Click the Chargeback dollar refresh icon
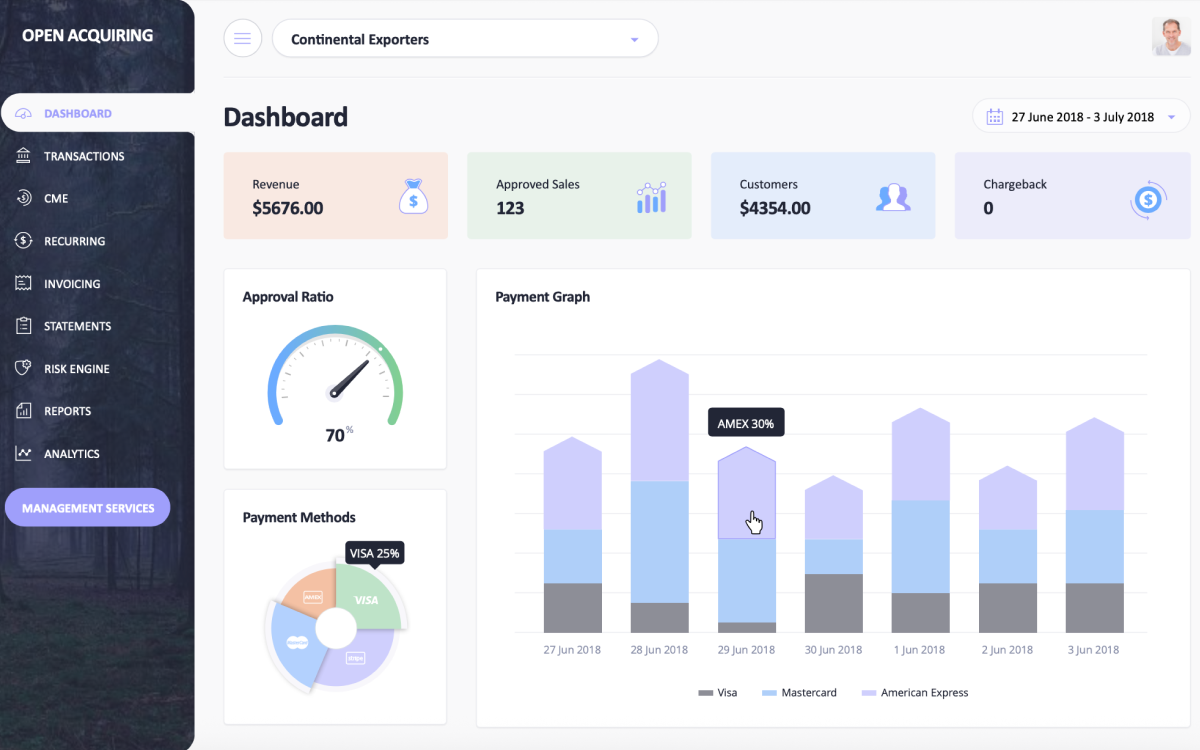 point(1147,200)
